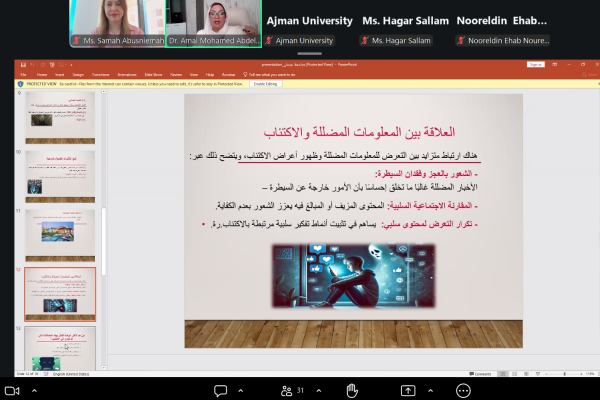The width and height of the screenshot is (600, 400).
Task: Click Enable Editing in Protected View bar
Action: tap(266, 84)
